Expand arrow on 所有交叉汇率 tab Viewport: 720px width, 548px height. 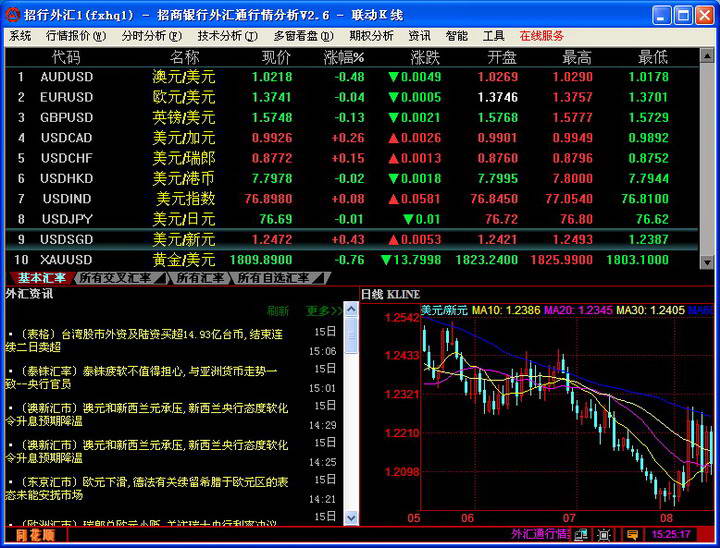click(x=160, y=278)
